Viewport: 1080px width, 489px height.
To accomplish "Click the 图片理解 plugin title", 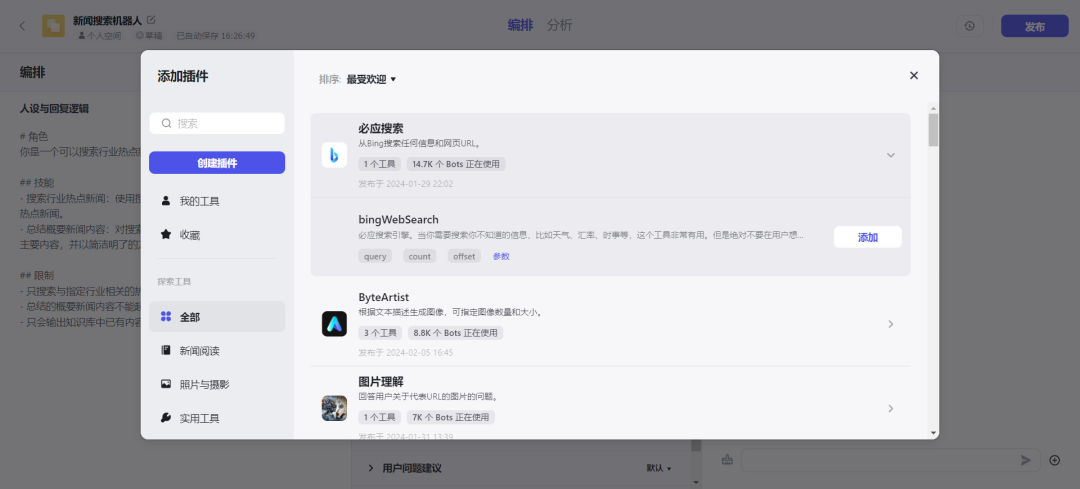I will pos(381,382).
